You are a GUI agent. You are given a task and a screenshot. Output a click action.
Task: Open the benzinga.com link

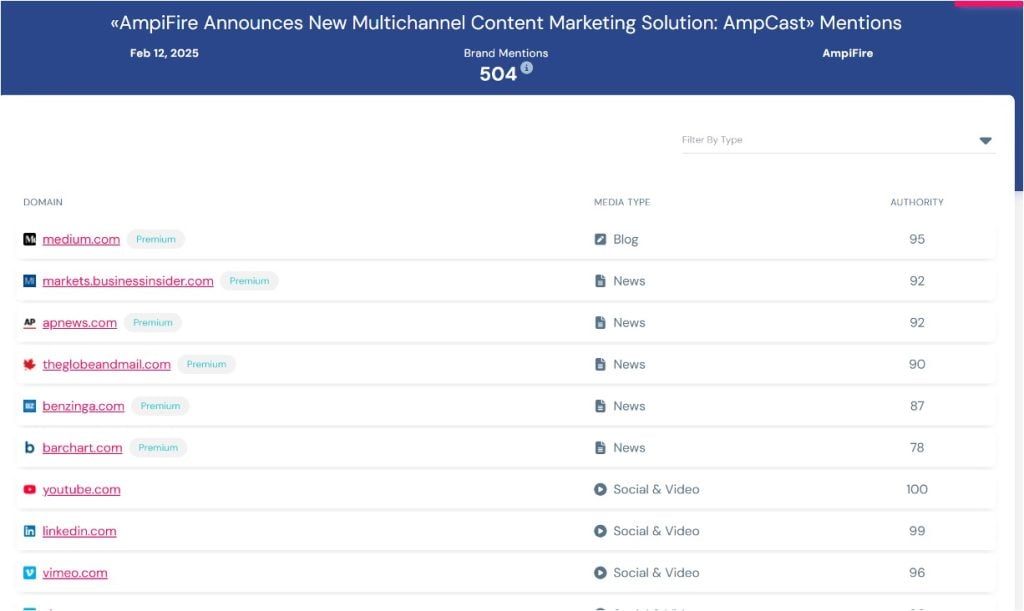click(83, 406)
